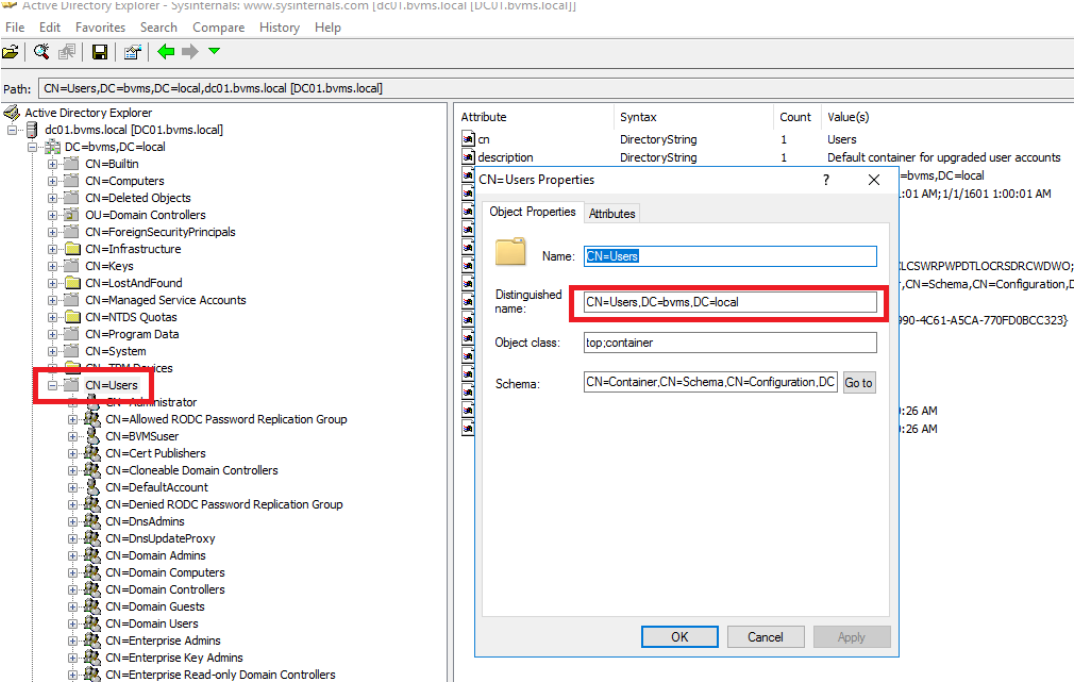Viewport: 1075px width, 682px height.
Task: Expand the OU=Domain Controllers node
Action: pyautogui.click(x=53, y=215)
